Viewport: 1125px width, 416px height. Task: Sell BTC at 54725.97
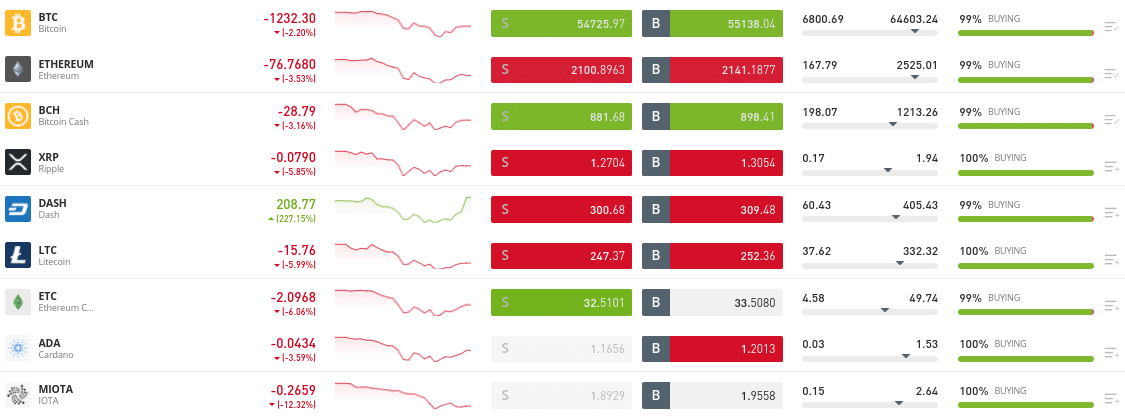point(561,23)
